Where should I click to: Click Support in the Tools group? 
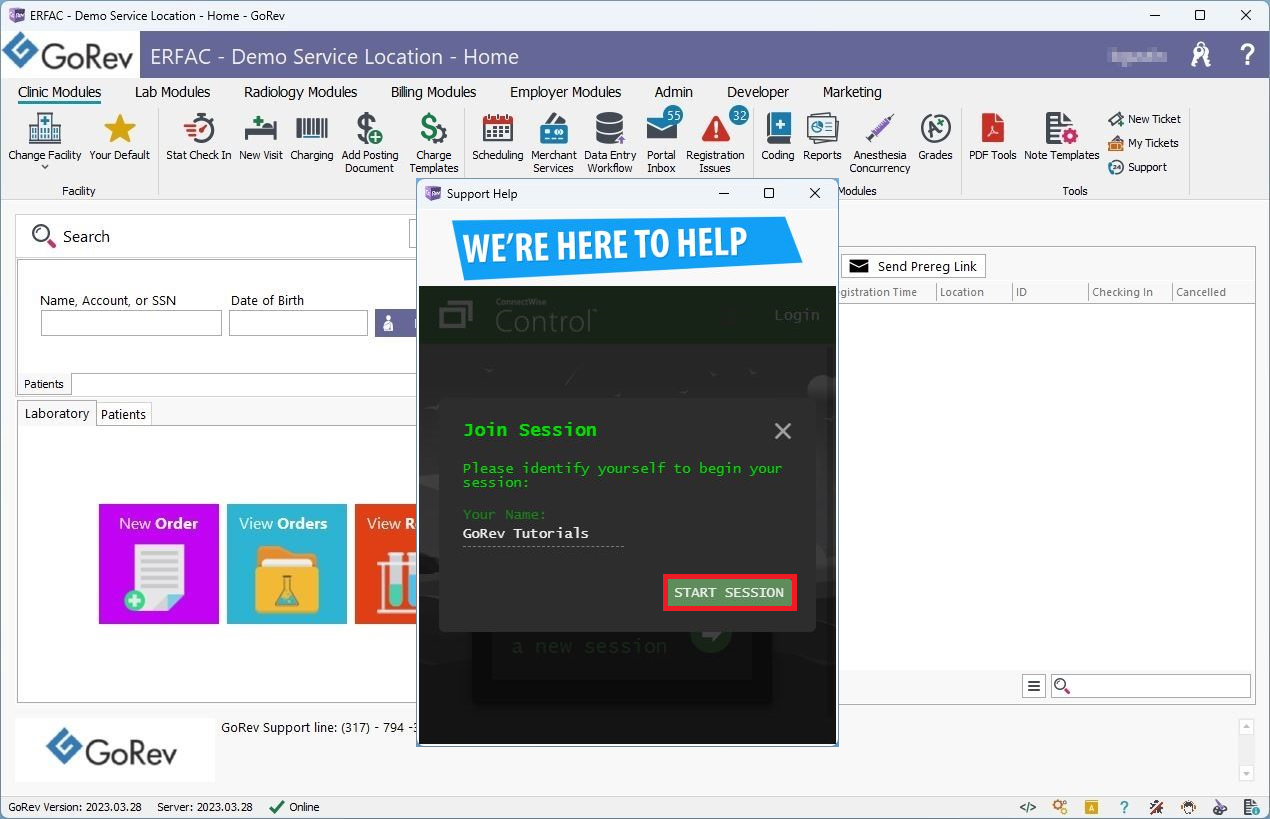1137,167
